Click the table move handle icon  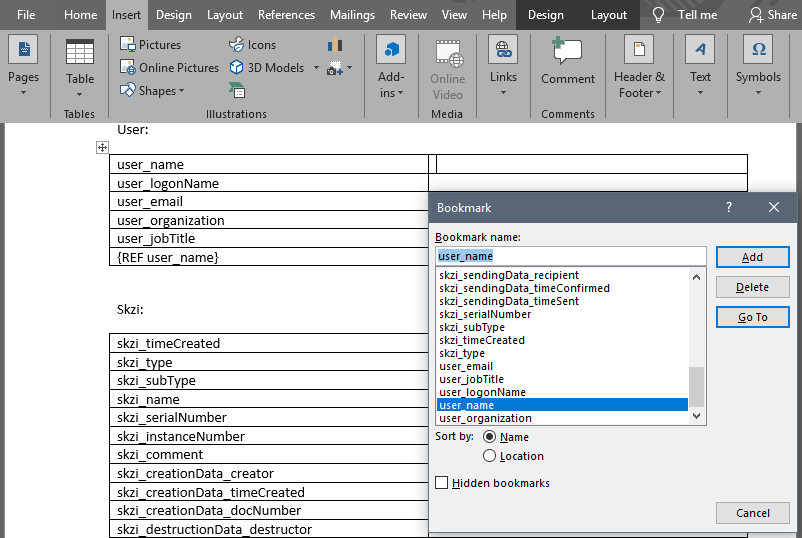click(102, 148)
